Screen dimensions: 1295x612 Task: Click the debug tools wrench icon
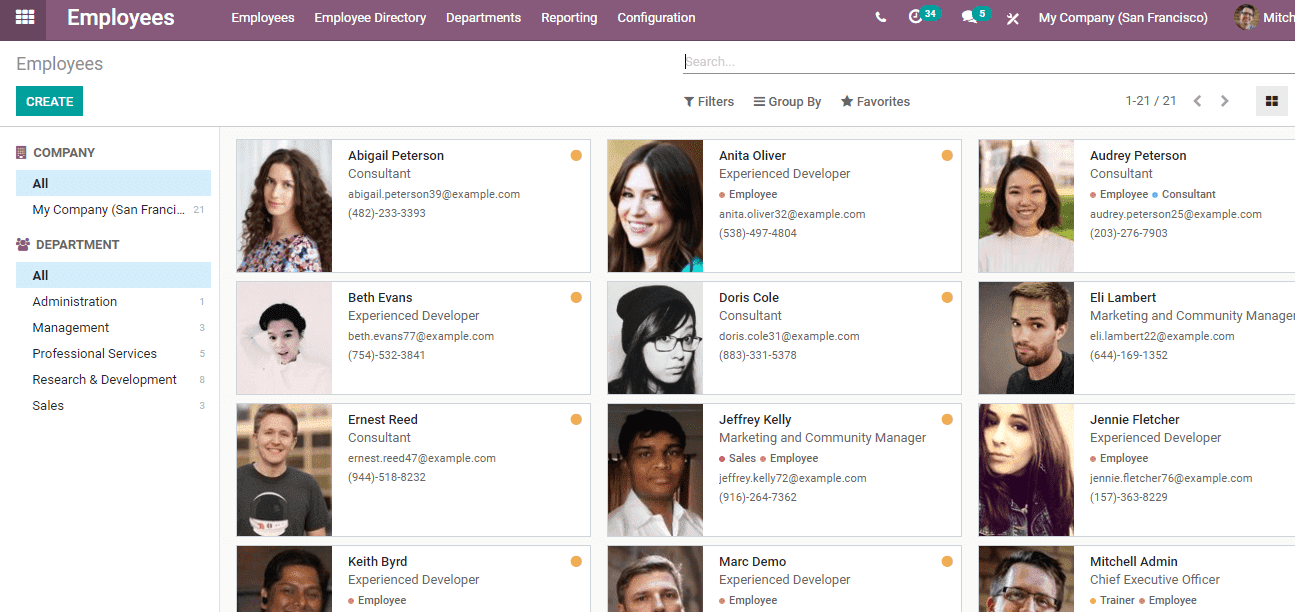click(1012, 18)
